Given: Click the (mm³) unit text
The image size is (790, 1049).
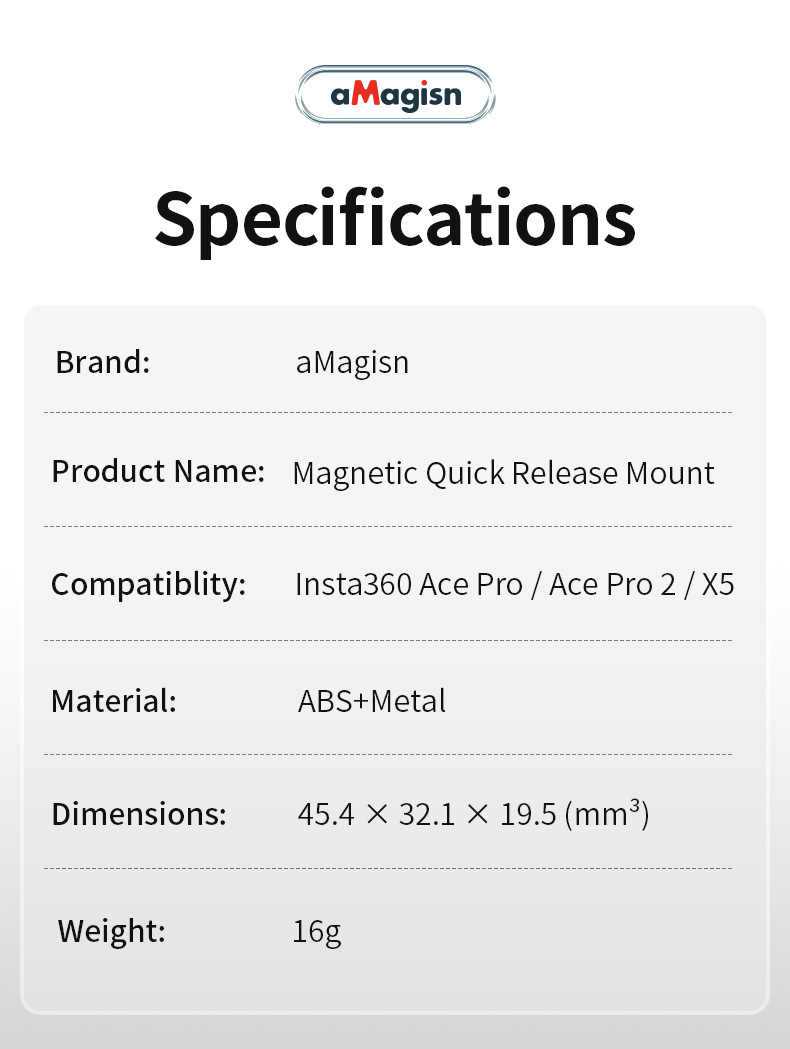Looking at the screenshot, I should coord(607,815).
